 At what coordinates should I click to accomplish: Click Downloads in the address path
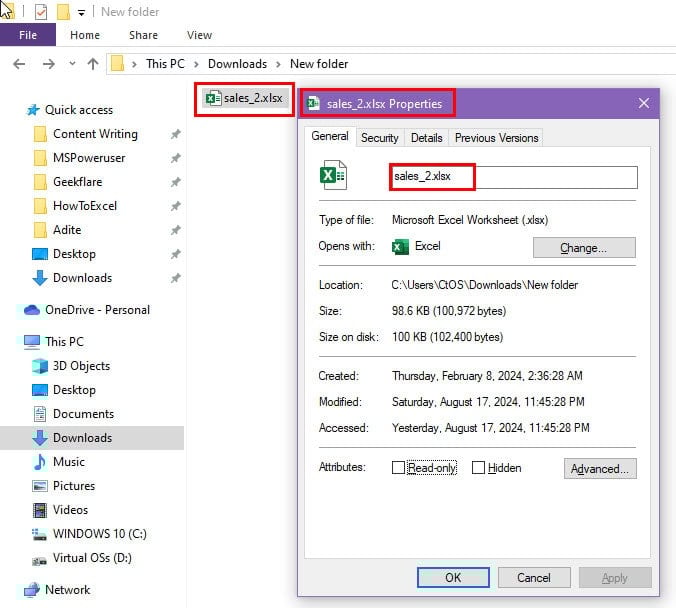[x=237, y=64]
